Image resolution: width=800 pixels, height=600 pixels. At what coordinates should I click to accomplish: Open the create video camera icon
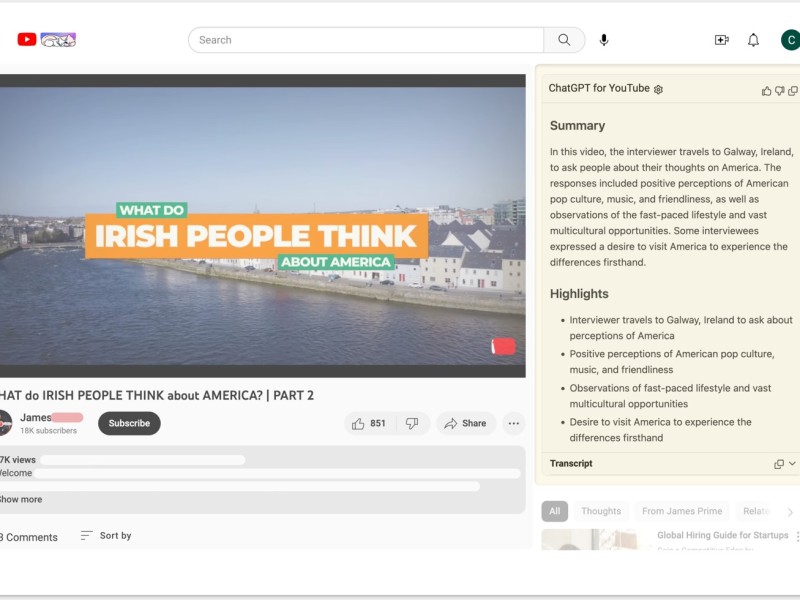721,40
